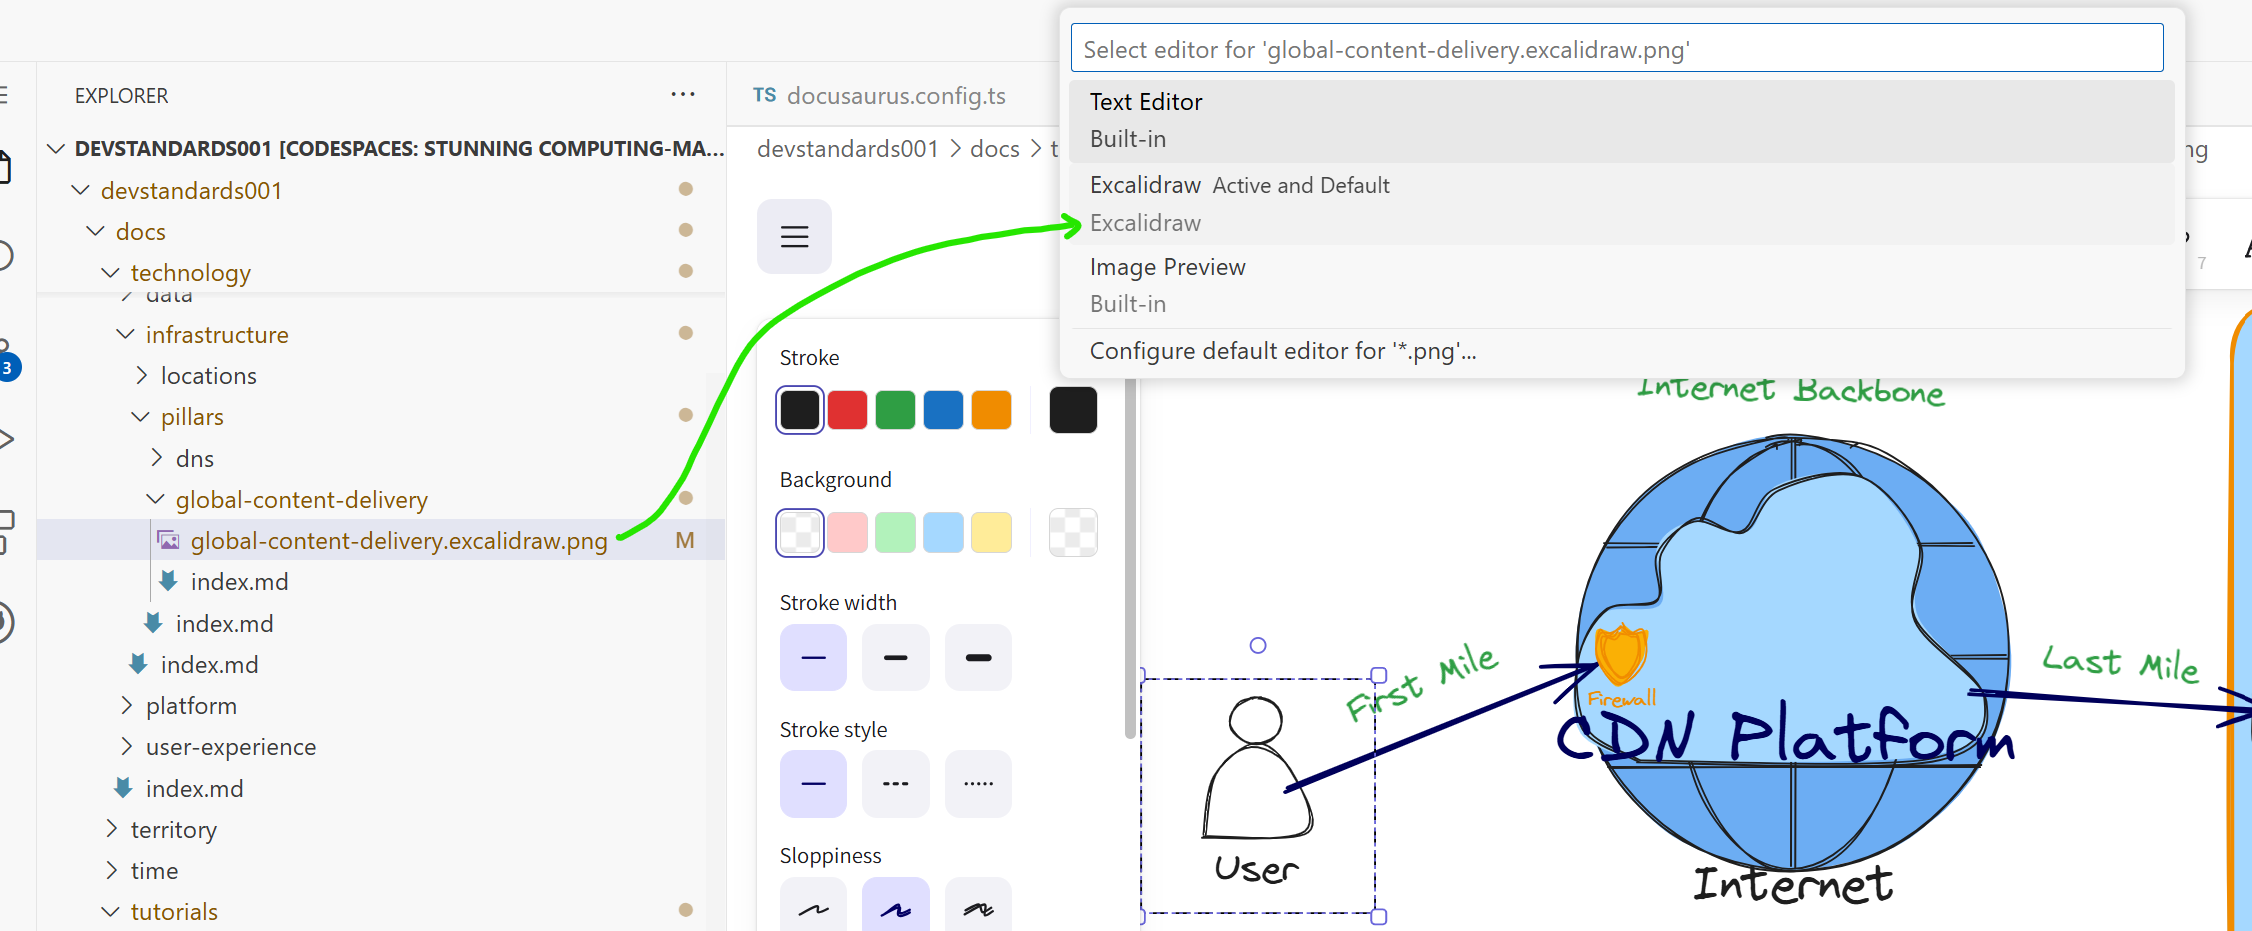
Task: Select the boldest stroke width option
Action: tap(977, 657)
